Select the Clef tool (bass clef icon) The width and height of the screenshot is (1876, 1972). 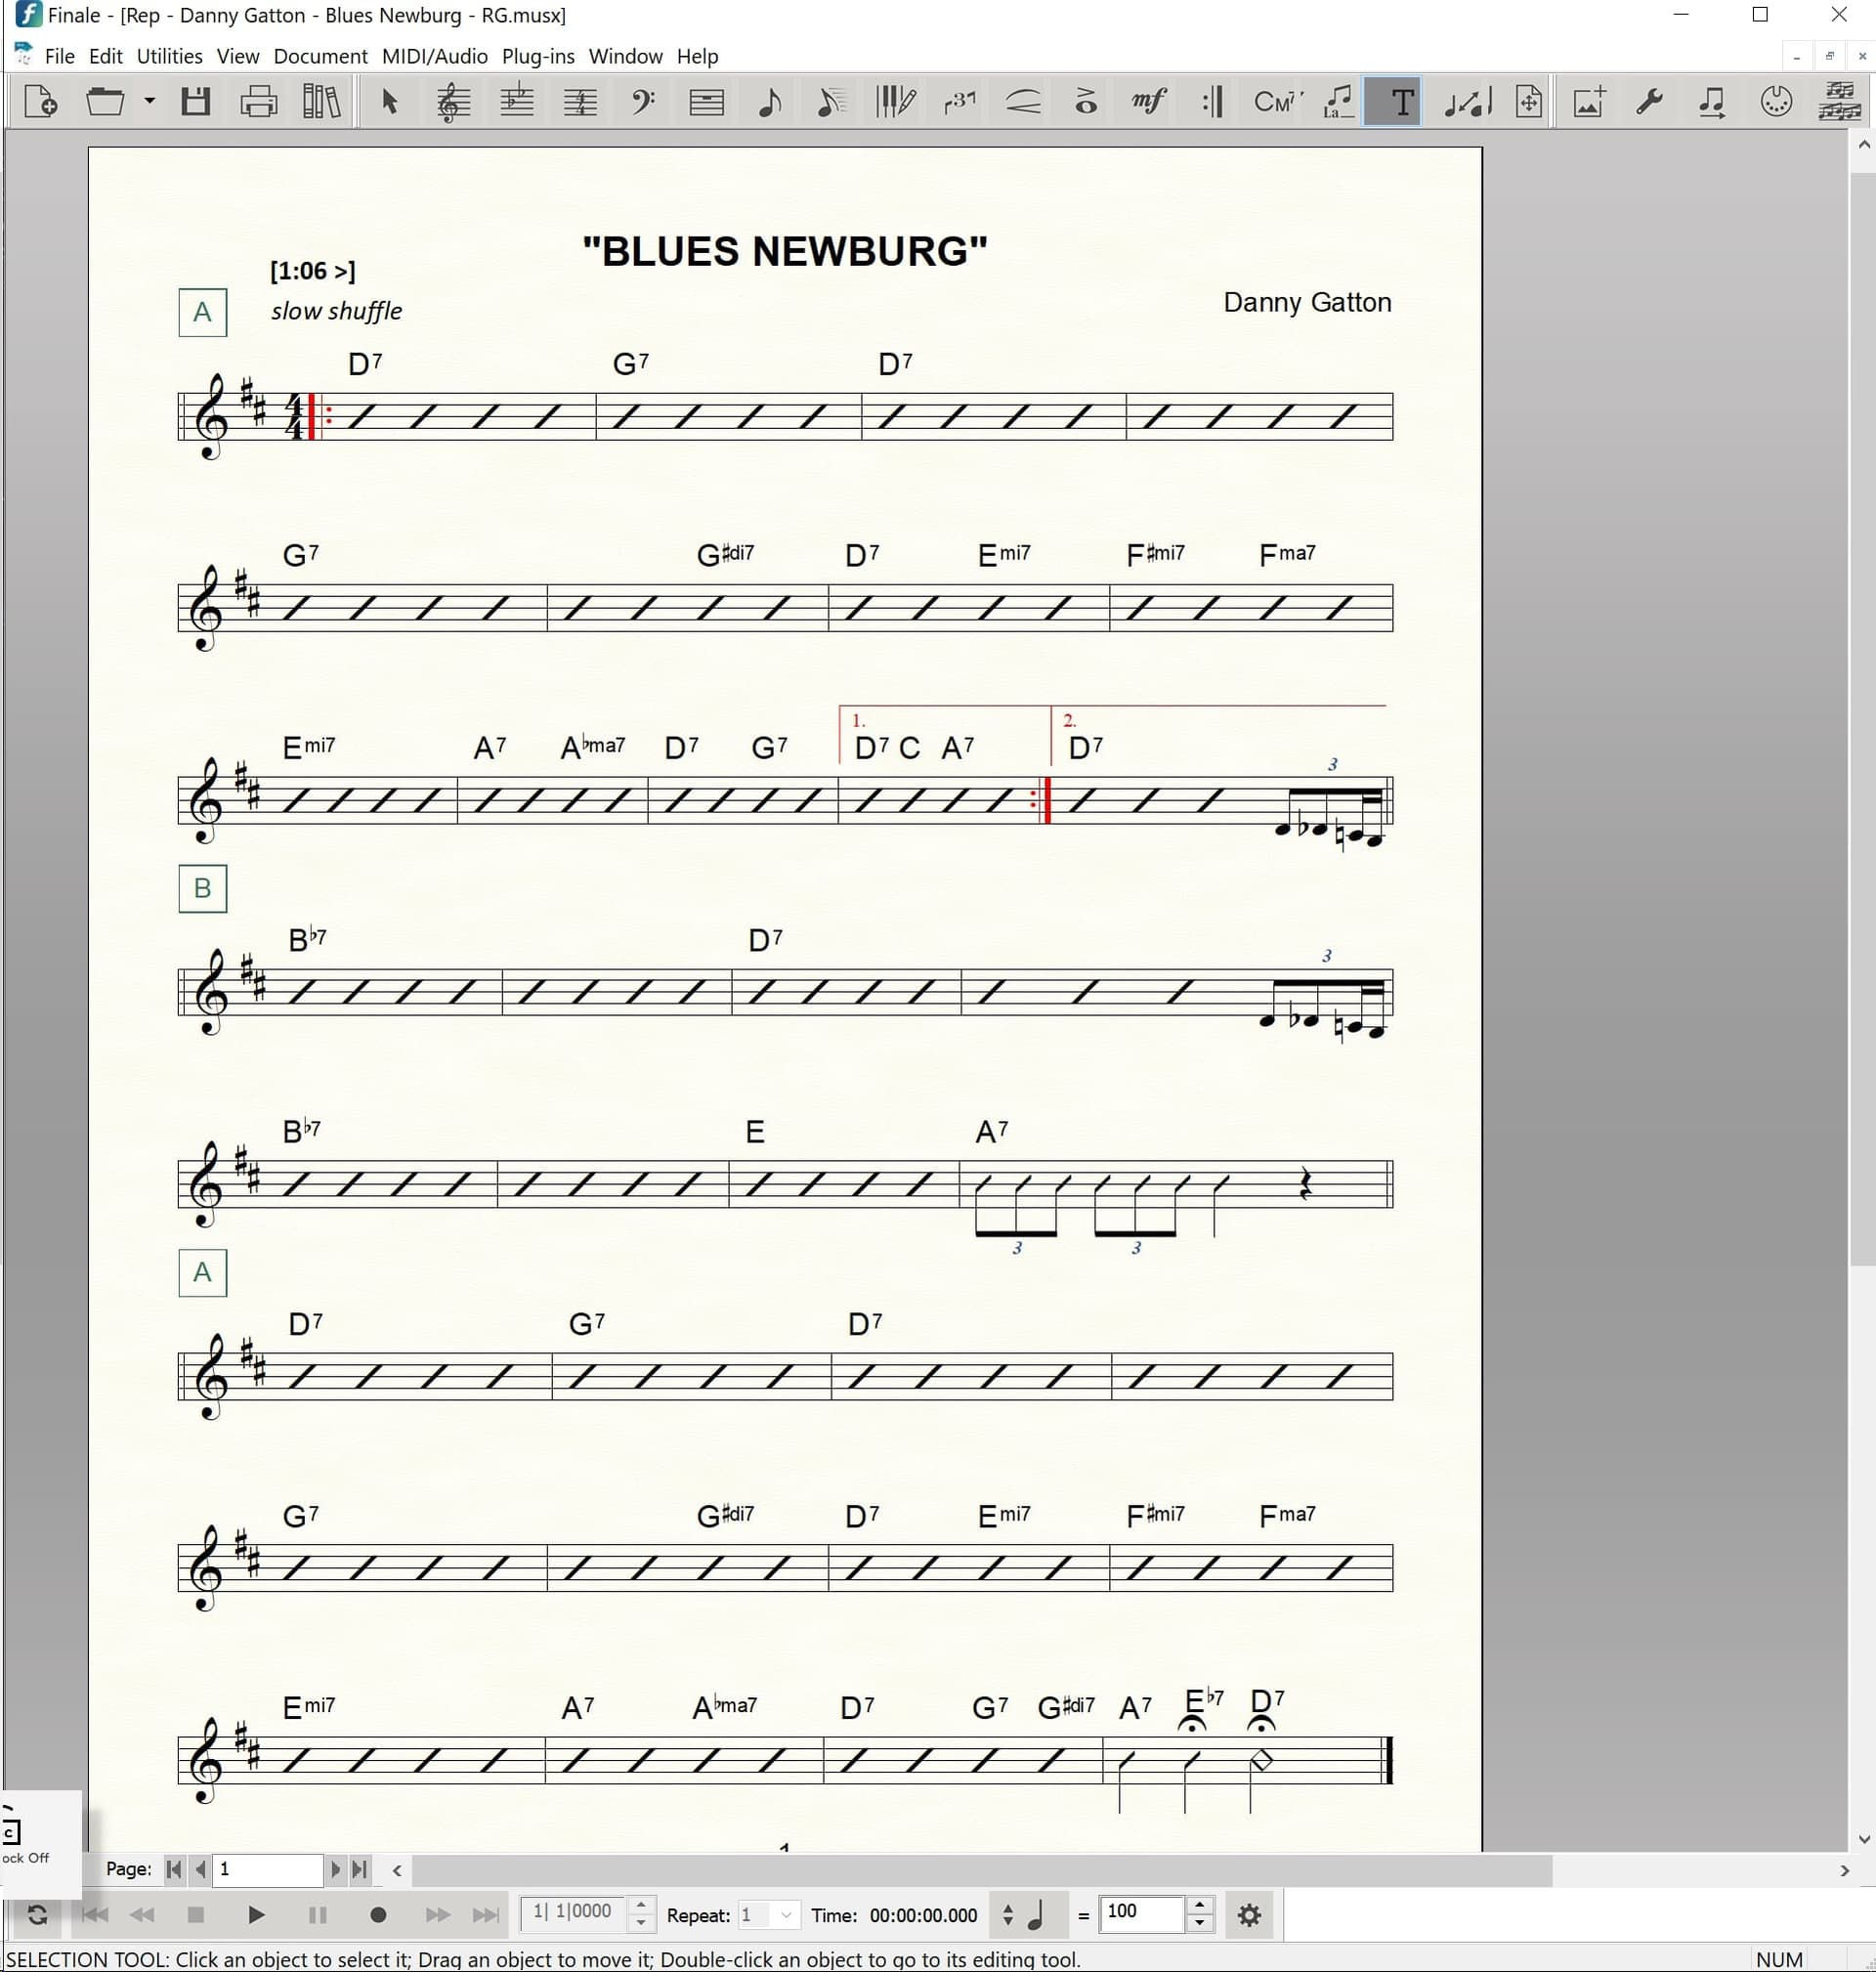coord(643,102)
